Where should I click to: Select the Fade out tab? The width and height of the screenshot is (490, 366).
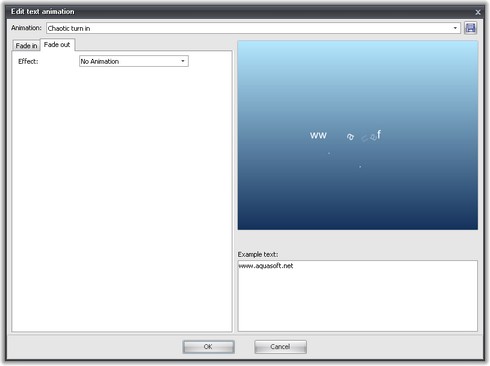tap(57, 45)
